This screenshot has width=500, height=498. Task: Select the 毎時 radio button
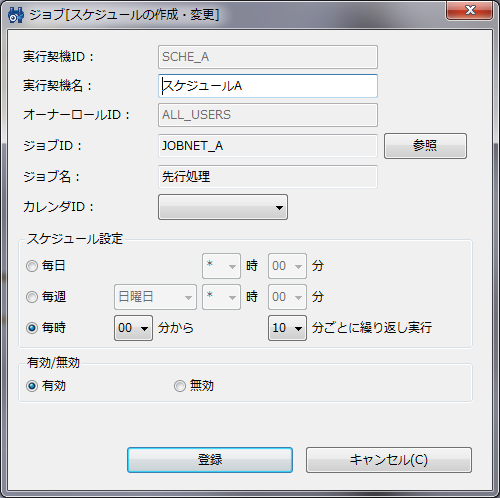(32, 328)
